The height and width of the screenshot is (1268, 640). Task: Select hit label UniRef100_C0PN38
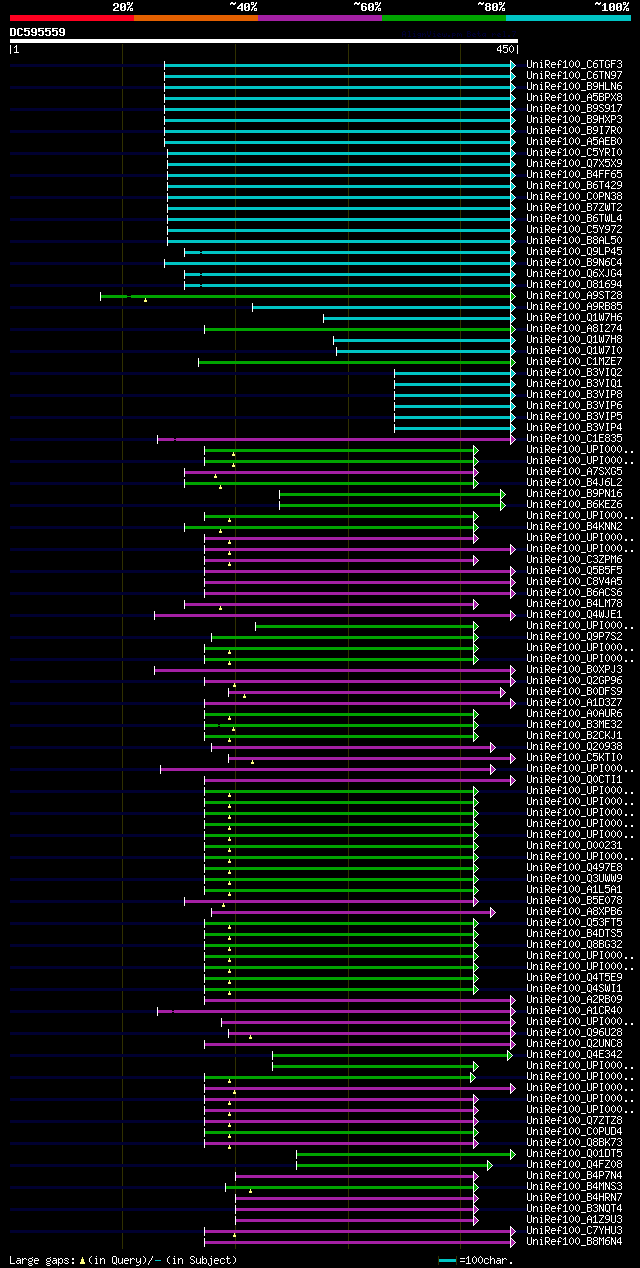click(574, 197)
